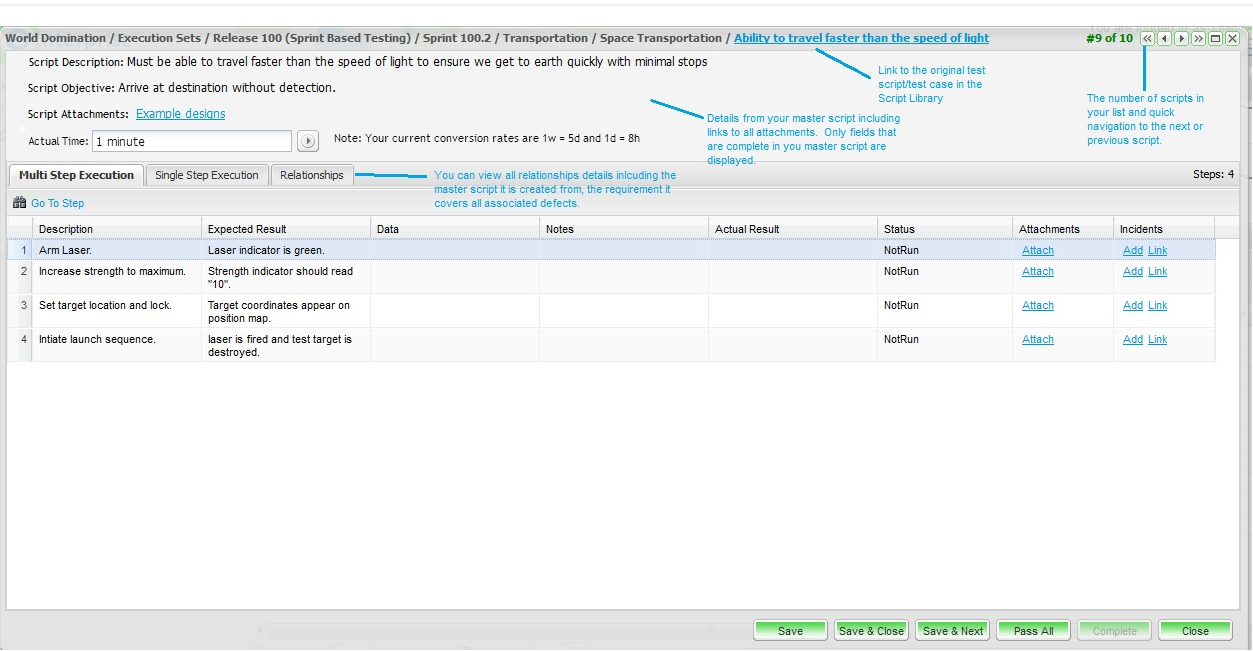Open the 'Ability to travel faster' script link
Screen dimensions: 1253x651
(x=861, y=38)
